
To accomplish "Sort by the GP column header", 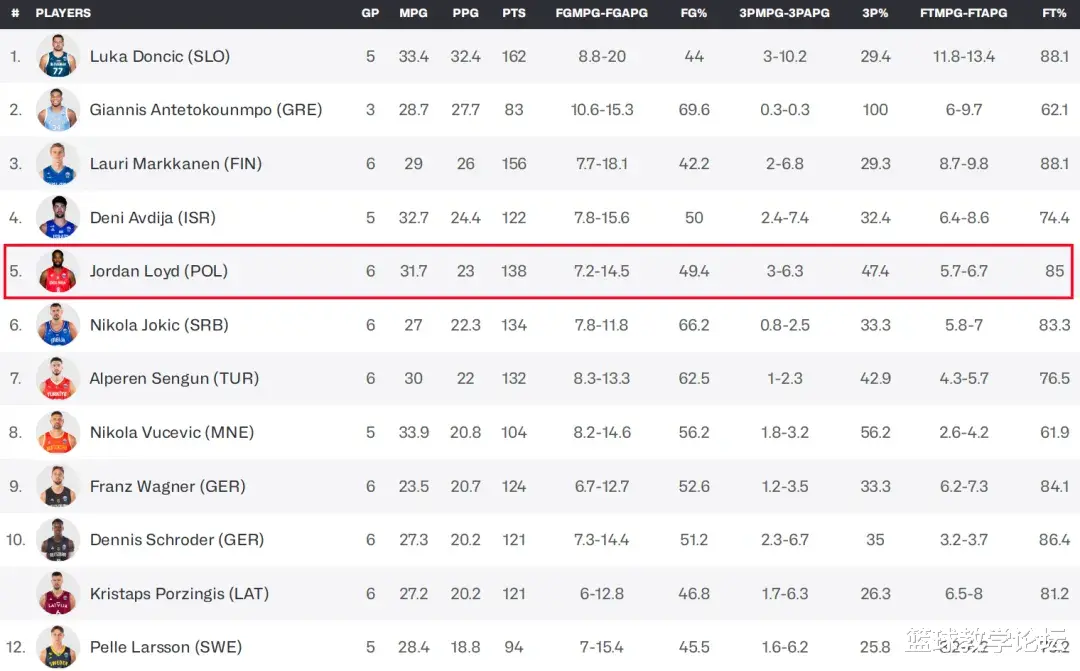I will (370, 13).
